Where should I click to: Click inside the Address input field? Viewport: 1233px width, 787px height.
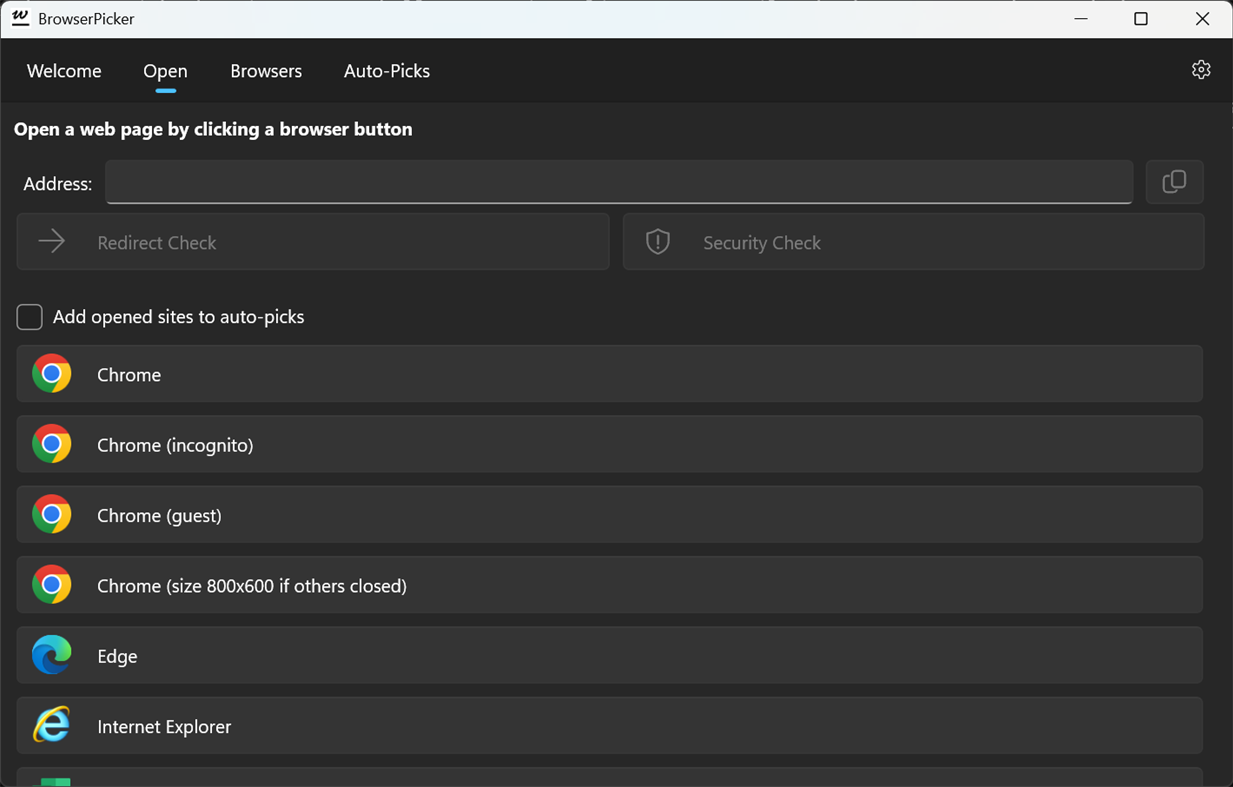click(x=618, y=182)
